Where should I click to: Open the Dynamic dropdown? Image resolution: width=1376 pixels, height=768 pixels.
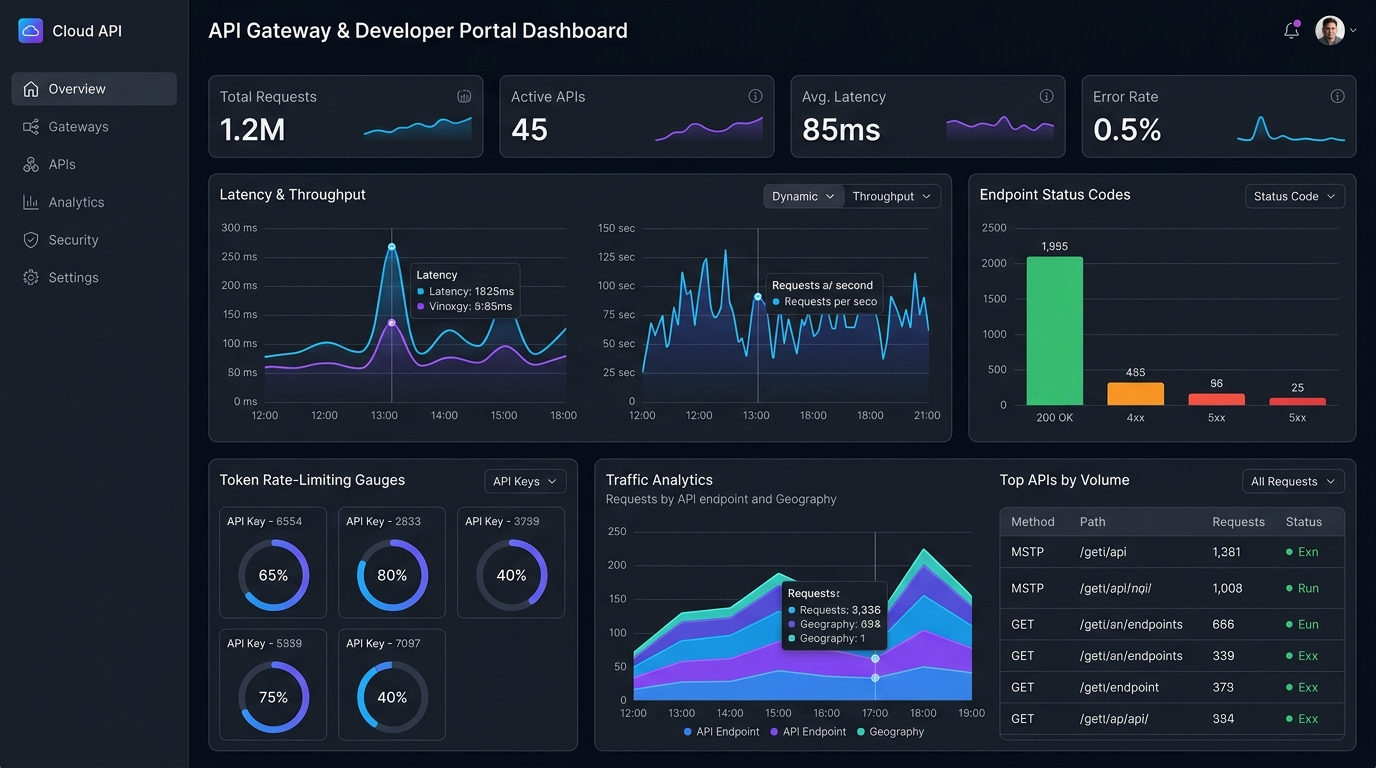click(803, 196)
